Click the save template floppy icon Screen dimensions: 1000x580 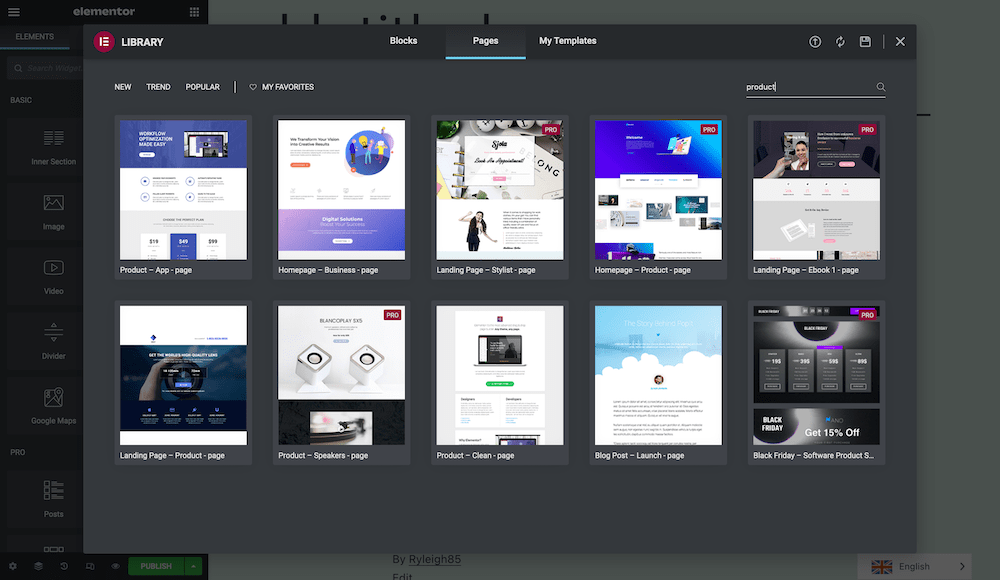tap(865, 41)
